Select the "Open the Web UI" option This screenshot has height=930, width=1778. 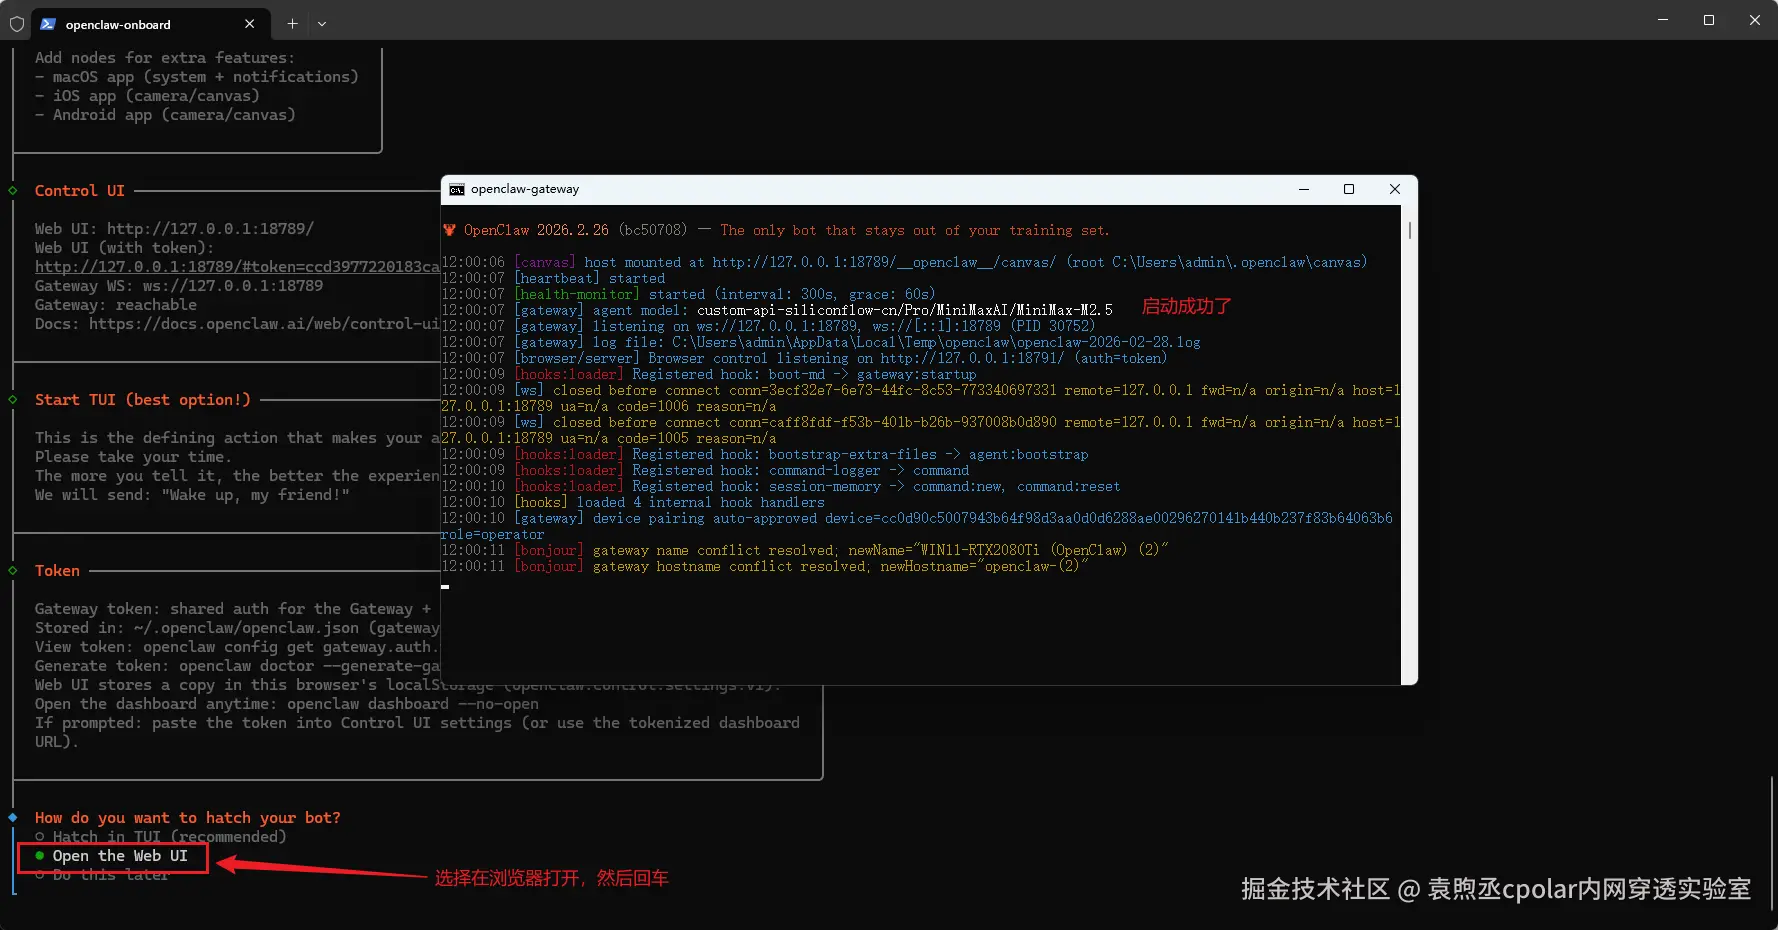[x=112, y=856]
